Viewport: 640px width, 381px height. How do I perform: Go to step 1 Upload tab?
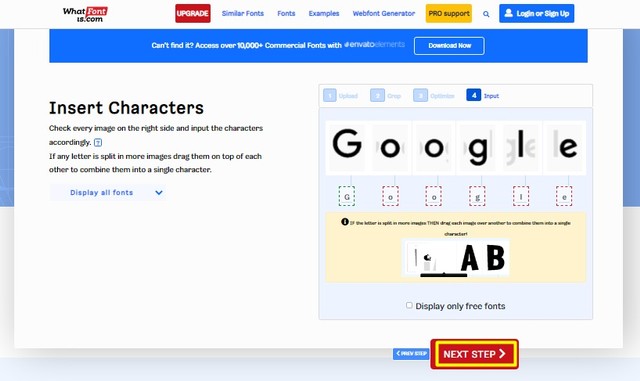340,96
